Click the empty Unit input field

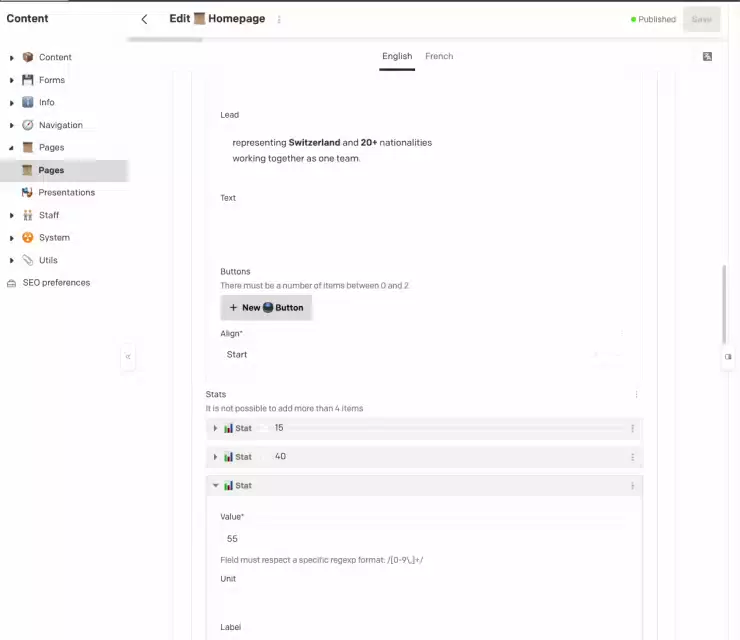[x=424, y=600]
